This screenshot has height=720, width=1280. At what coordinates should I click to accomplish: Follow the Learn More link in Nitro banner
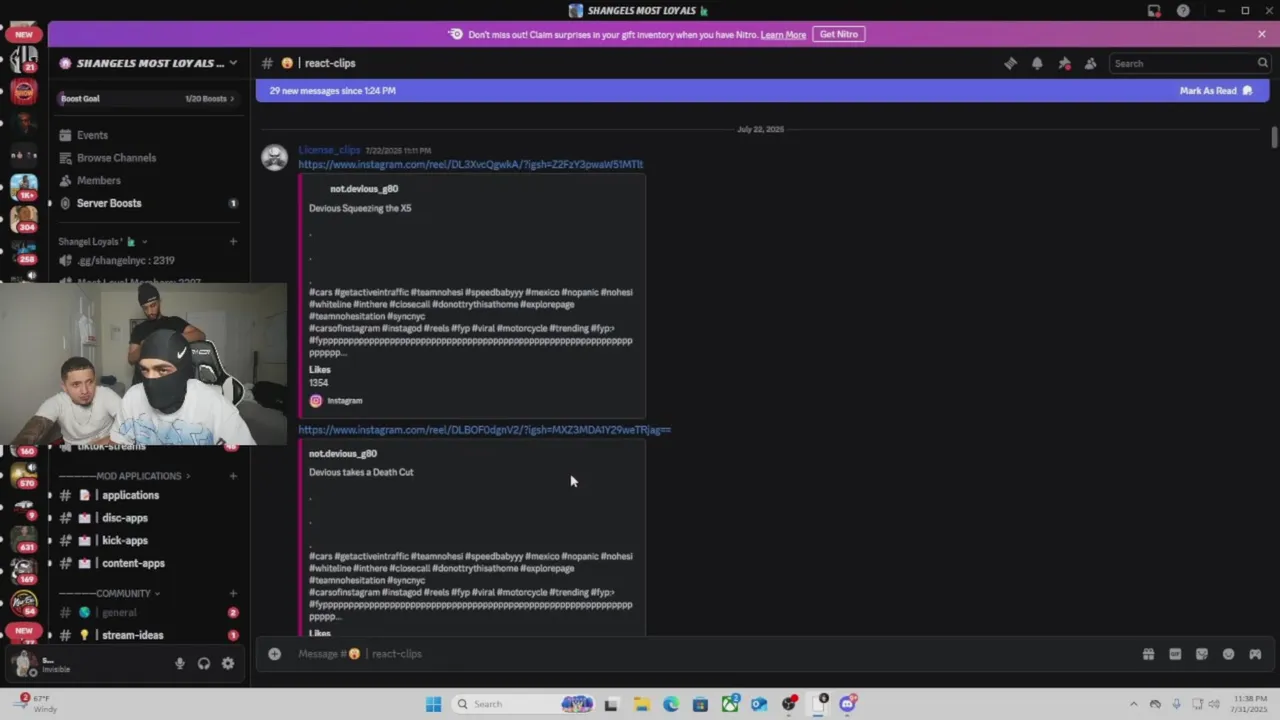[783, 34]
